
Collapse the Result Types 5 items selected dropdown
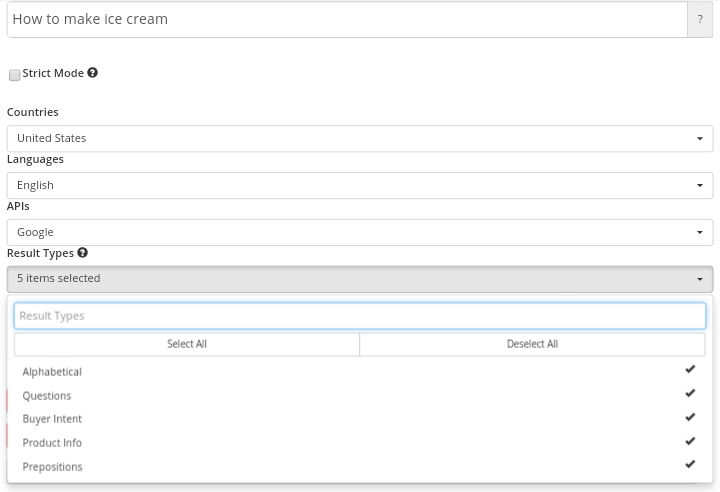point(360,279)
